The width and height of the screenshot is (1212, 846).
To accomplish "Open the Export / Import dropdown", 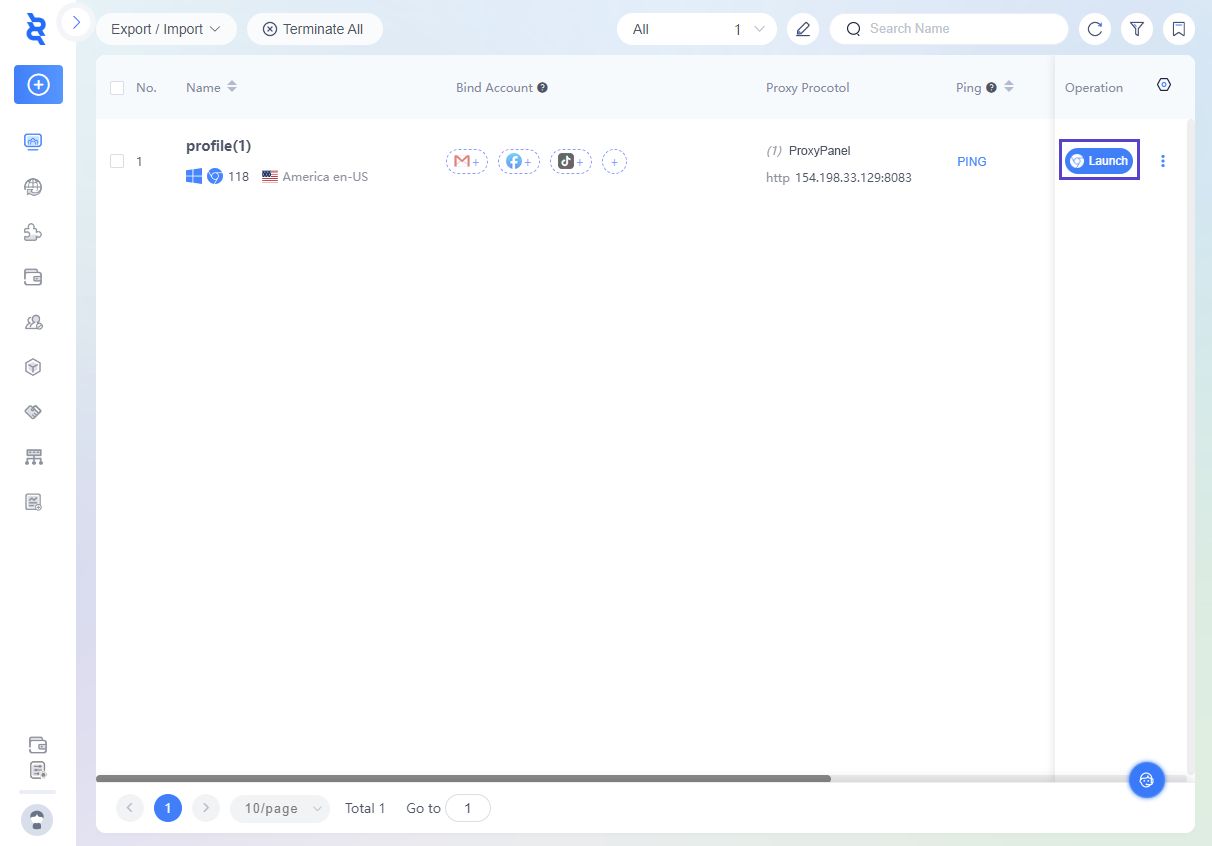I will coord(165,29).
